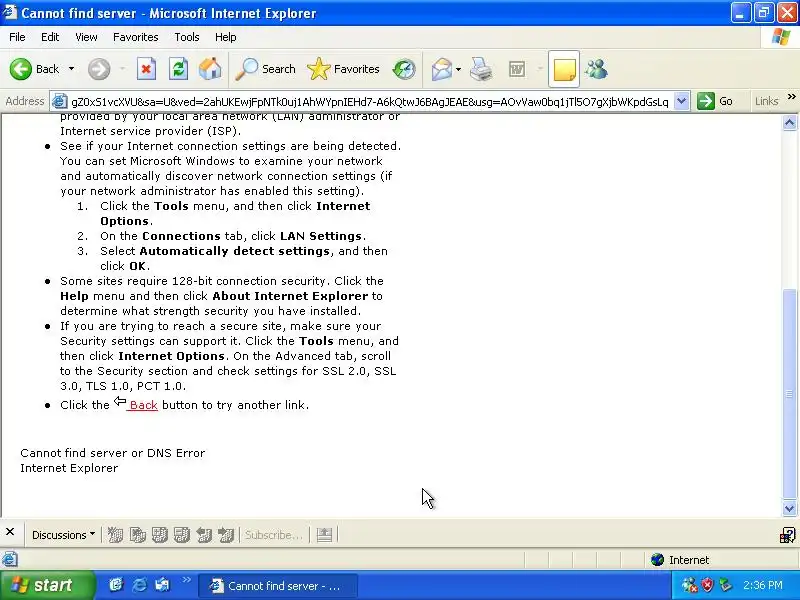Expand the Mail button dropdown arrow
The width and height of the screenshot is (800, 600).
[x=458, y=69]
